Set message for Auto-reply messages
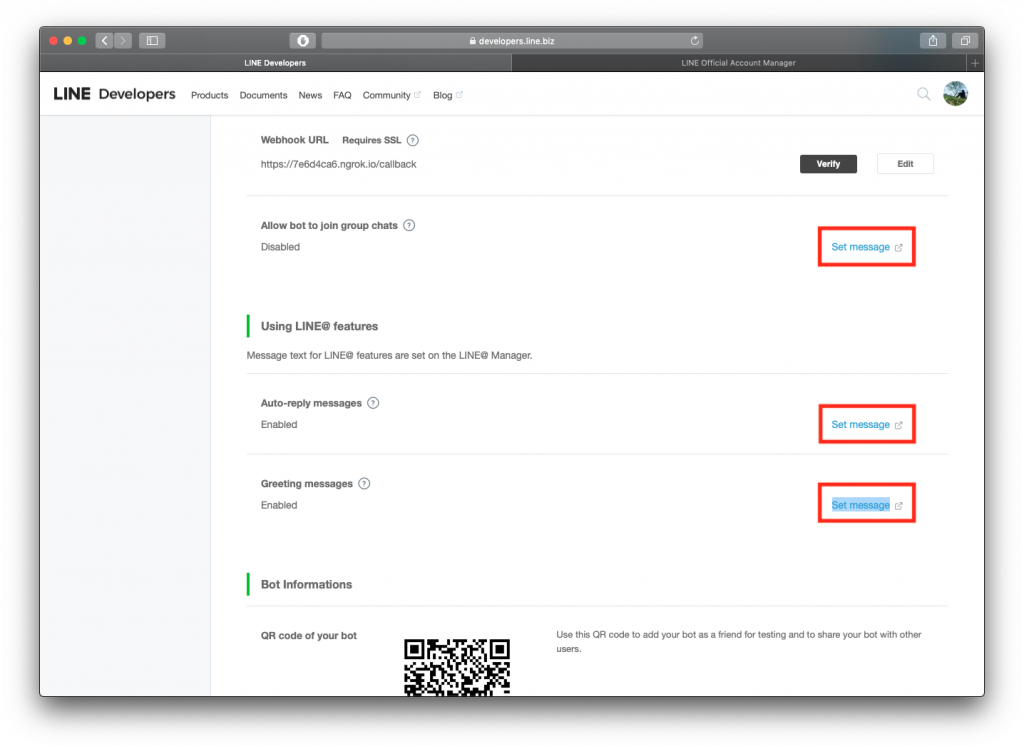 coord(867,424)
